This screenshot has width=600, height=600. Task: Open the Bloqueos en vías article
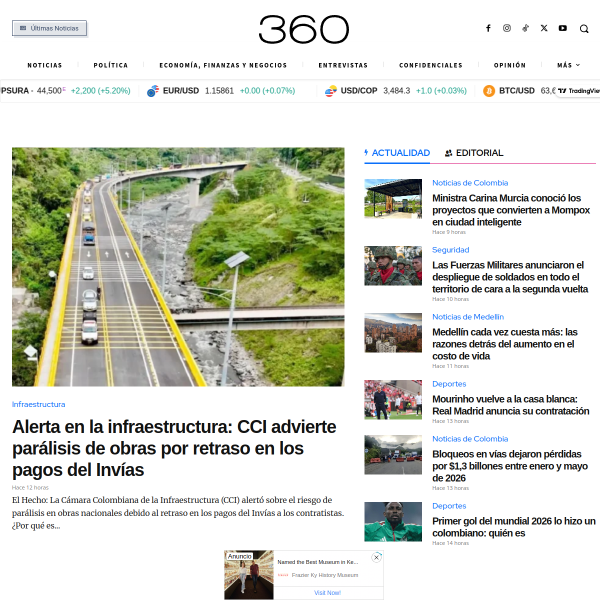point(510,466)
